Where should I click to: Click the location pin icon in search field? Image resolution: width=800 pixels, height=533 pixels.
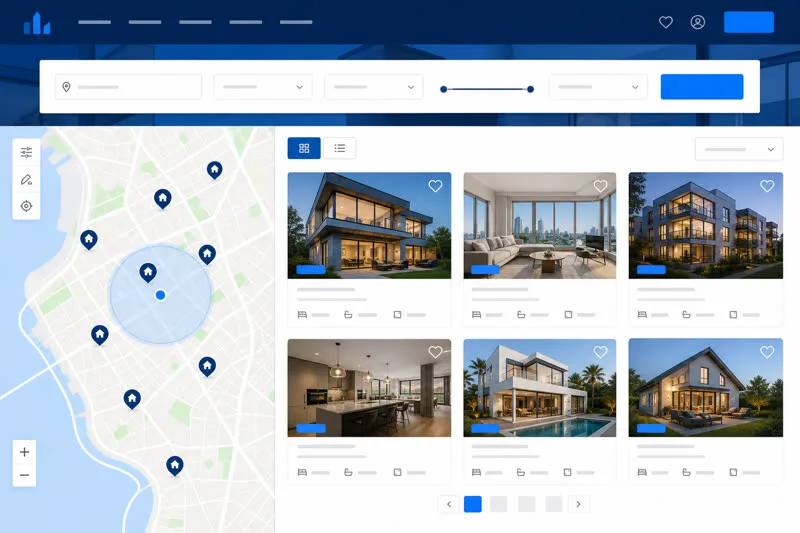point(66,87)
